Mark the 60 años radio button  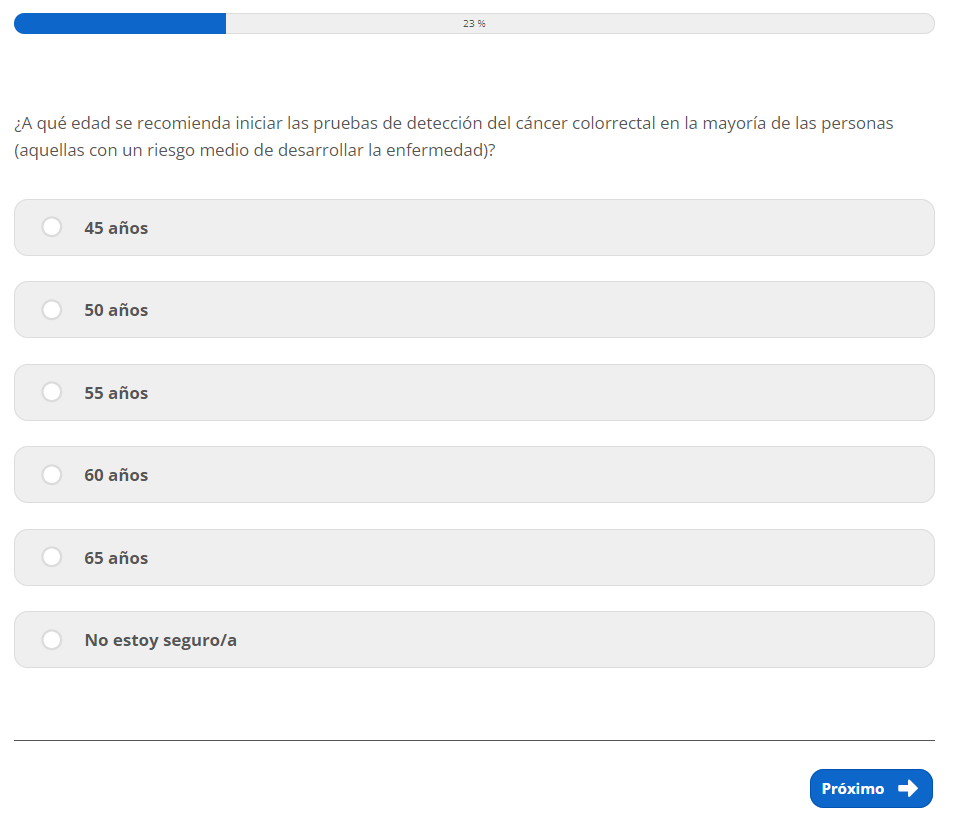(52, 475)
